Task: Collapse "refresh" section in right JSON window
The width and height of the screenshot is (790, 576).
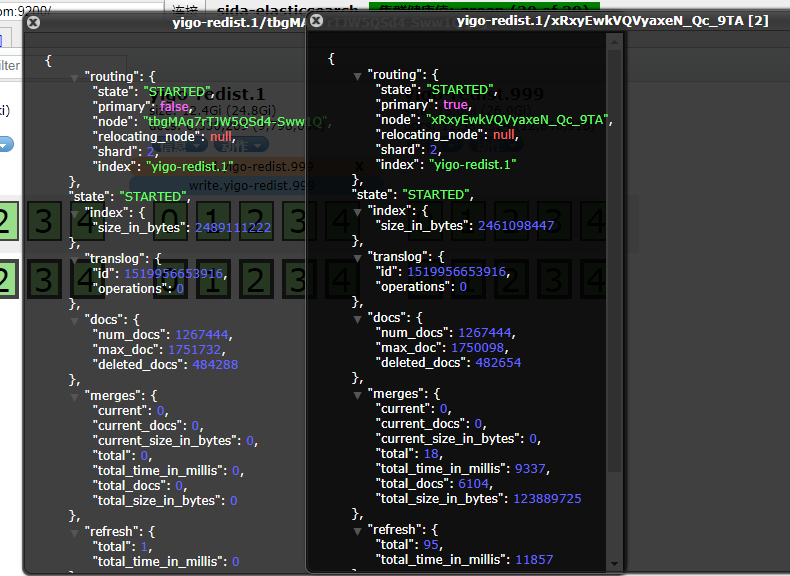Action: tap(358, 531)
